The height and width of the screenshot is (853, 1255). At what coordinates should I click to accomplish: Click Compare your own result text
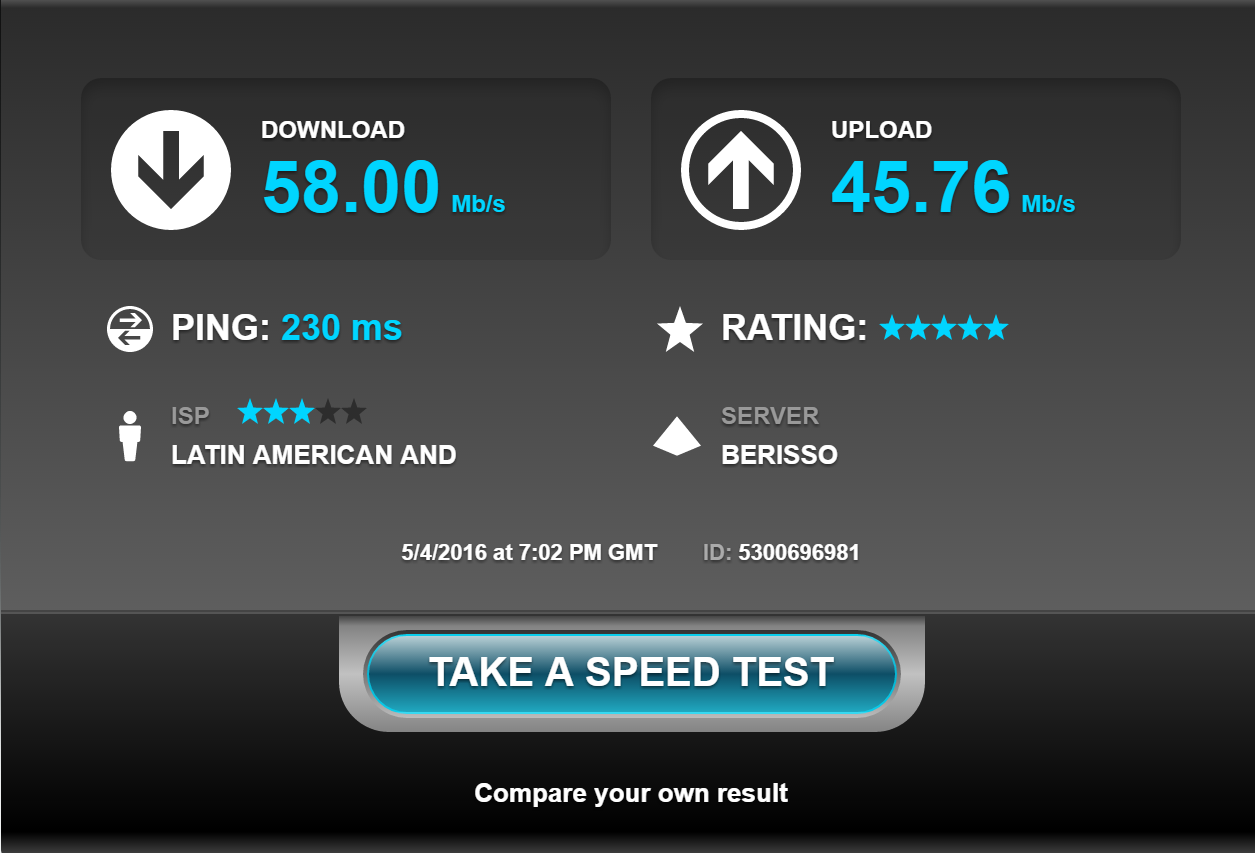pos(631,793)
